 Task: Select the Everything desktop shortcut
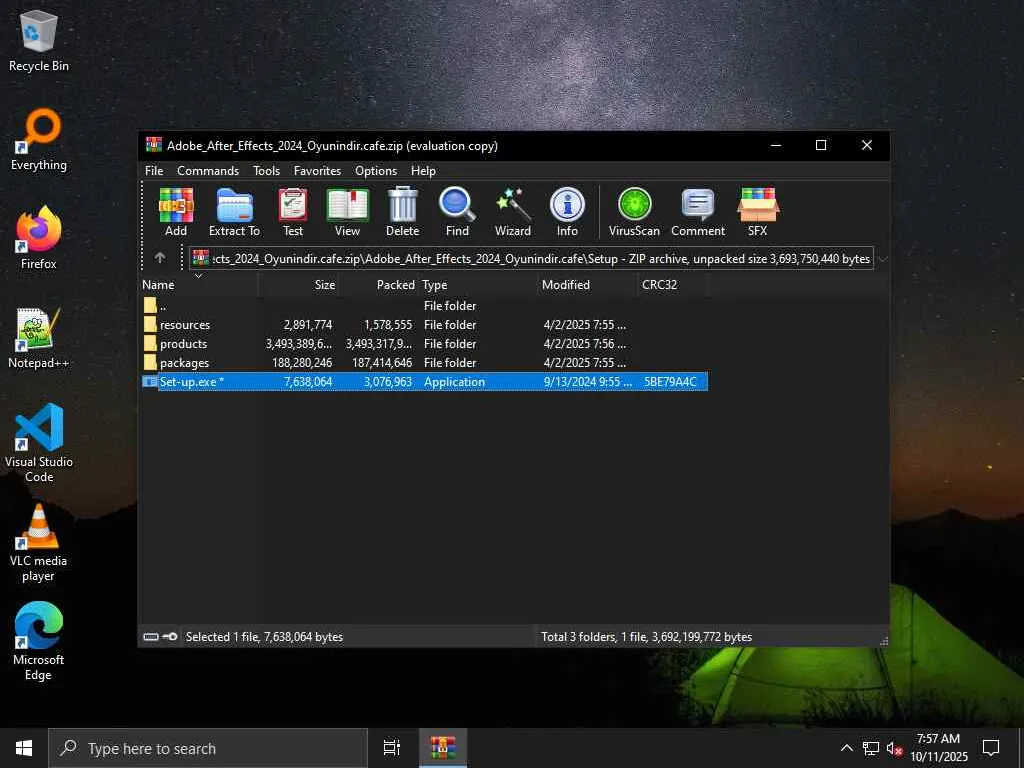(39, 140)
